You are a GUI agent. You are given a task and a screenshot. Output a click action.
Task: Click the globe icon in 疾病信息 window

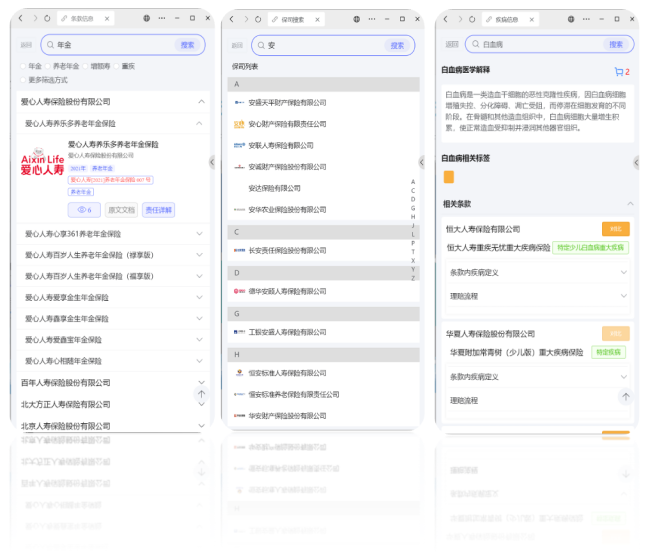tap(571, 19)
